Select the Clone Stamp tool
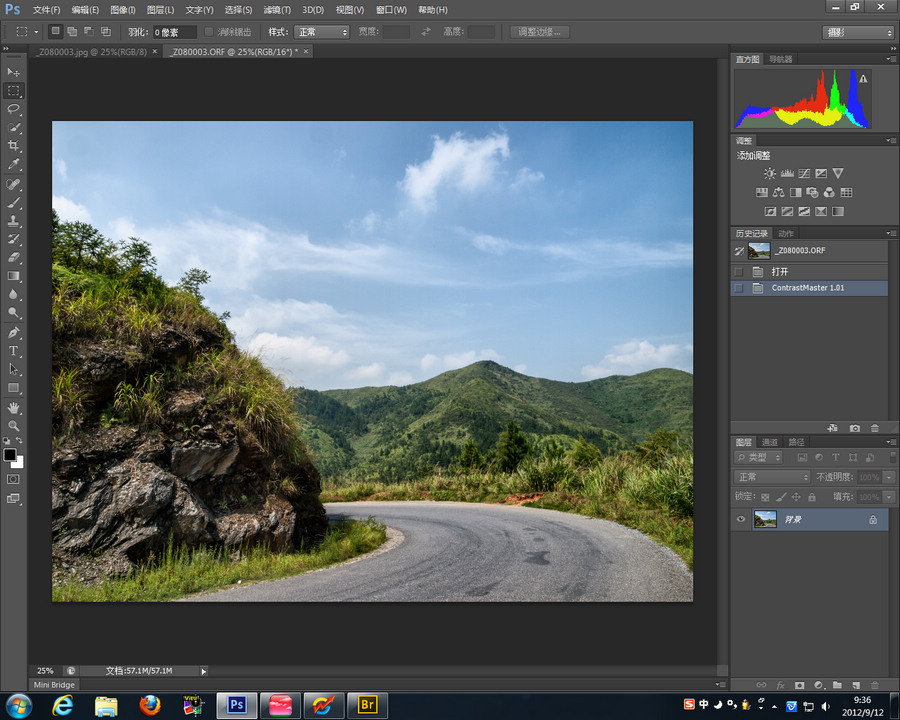 (14, 221)
